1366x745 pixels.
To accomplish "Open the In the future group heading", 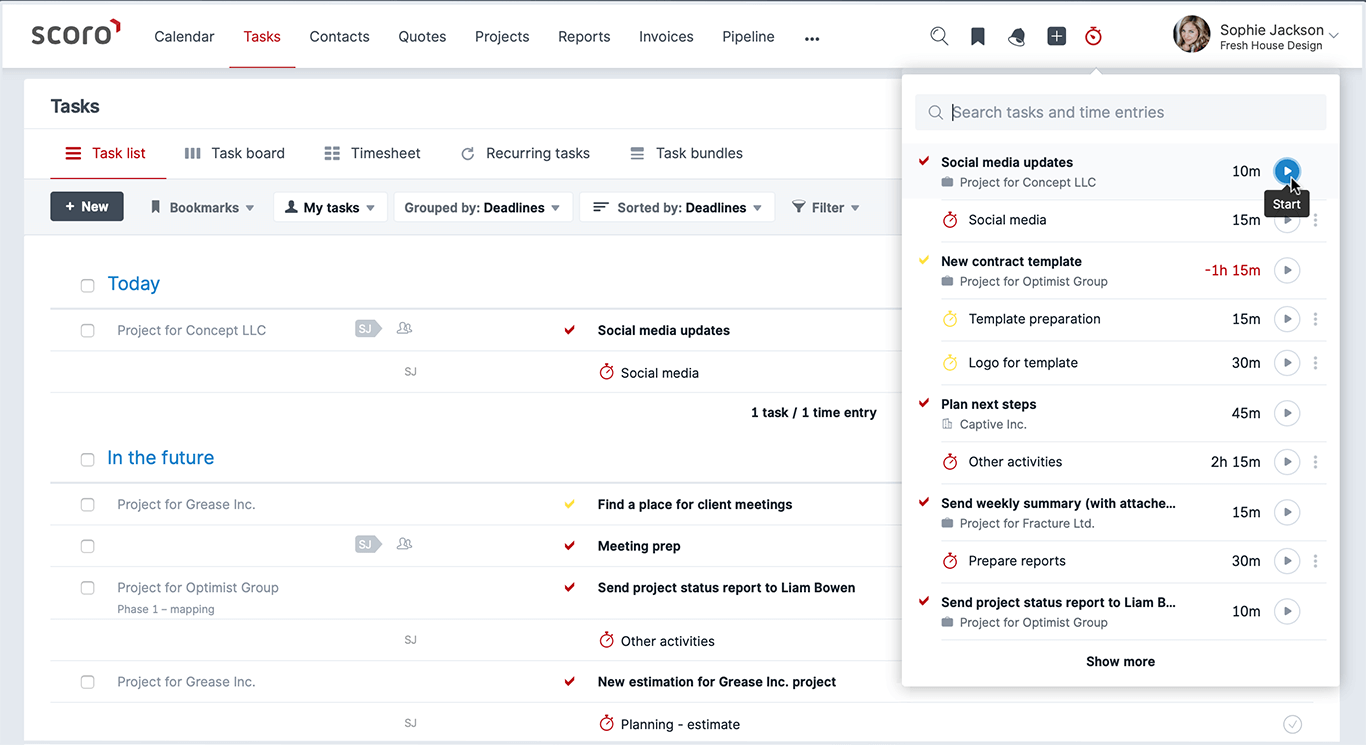I will (160, 458).
